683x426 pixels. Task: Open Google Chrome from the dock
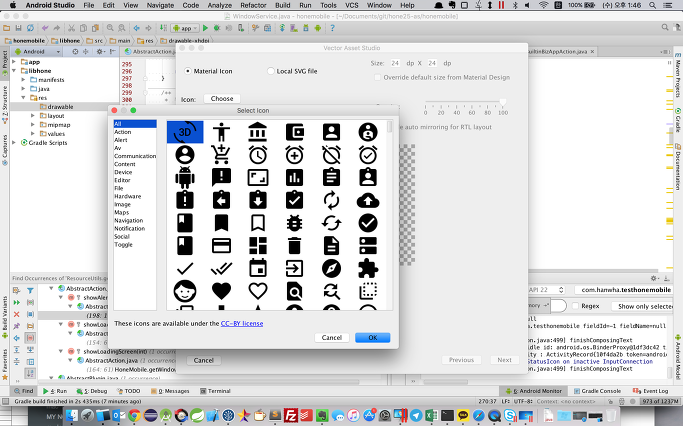tap(134, 416)
